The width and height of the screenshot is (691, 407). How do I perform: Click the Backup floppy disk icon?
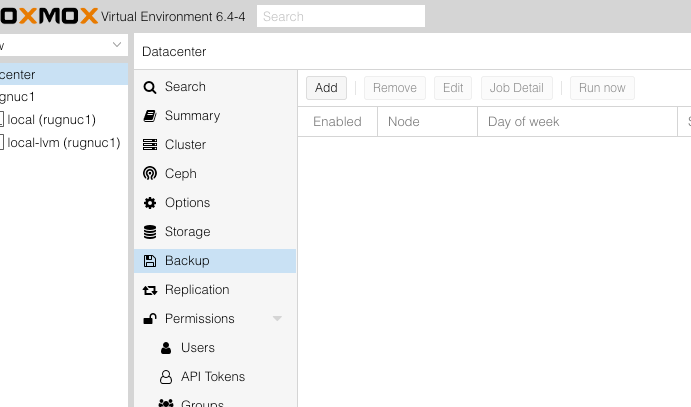pyautogui.click(x=150, y=261)
